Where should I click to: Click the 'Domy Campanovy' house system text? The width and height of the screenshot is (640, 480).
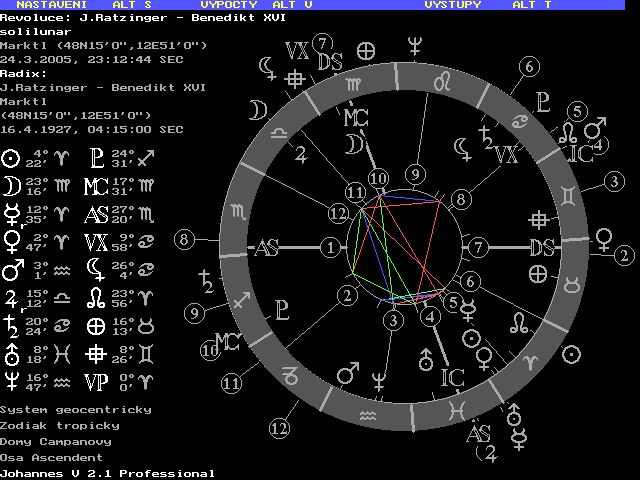pyautogui.click(x=56, y=441)
